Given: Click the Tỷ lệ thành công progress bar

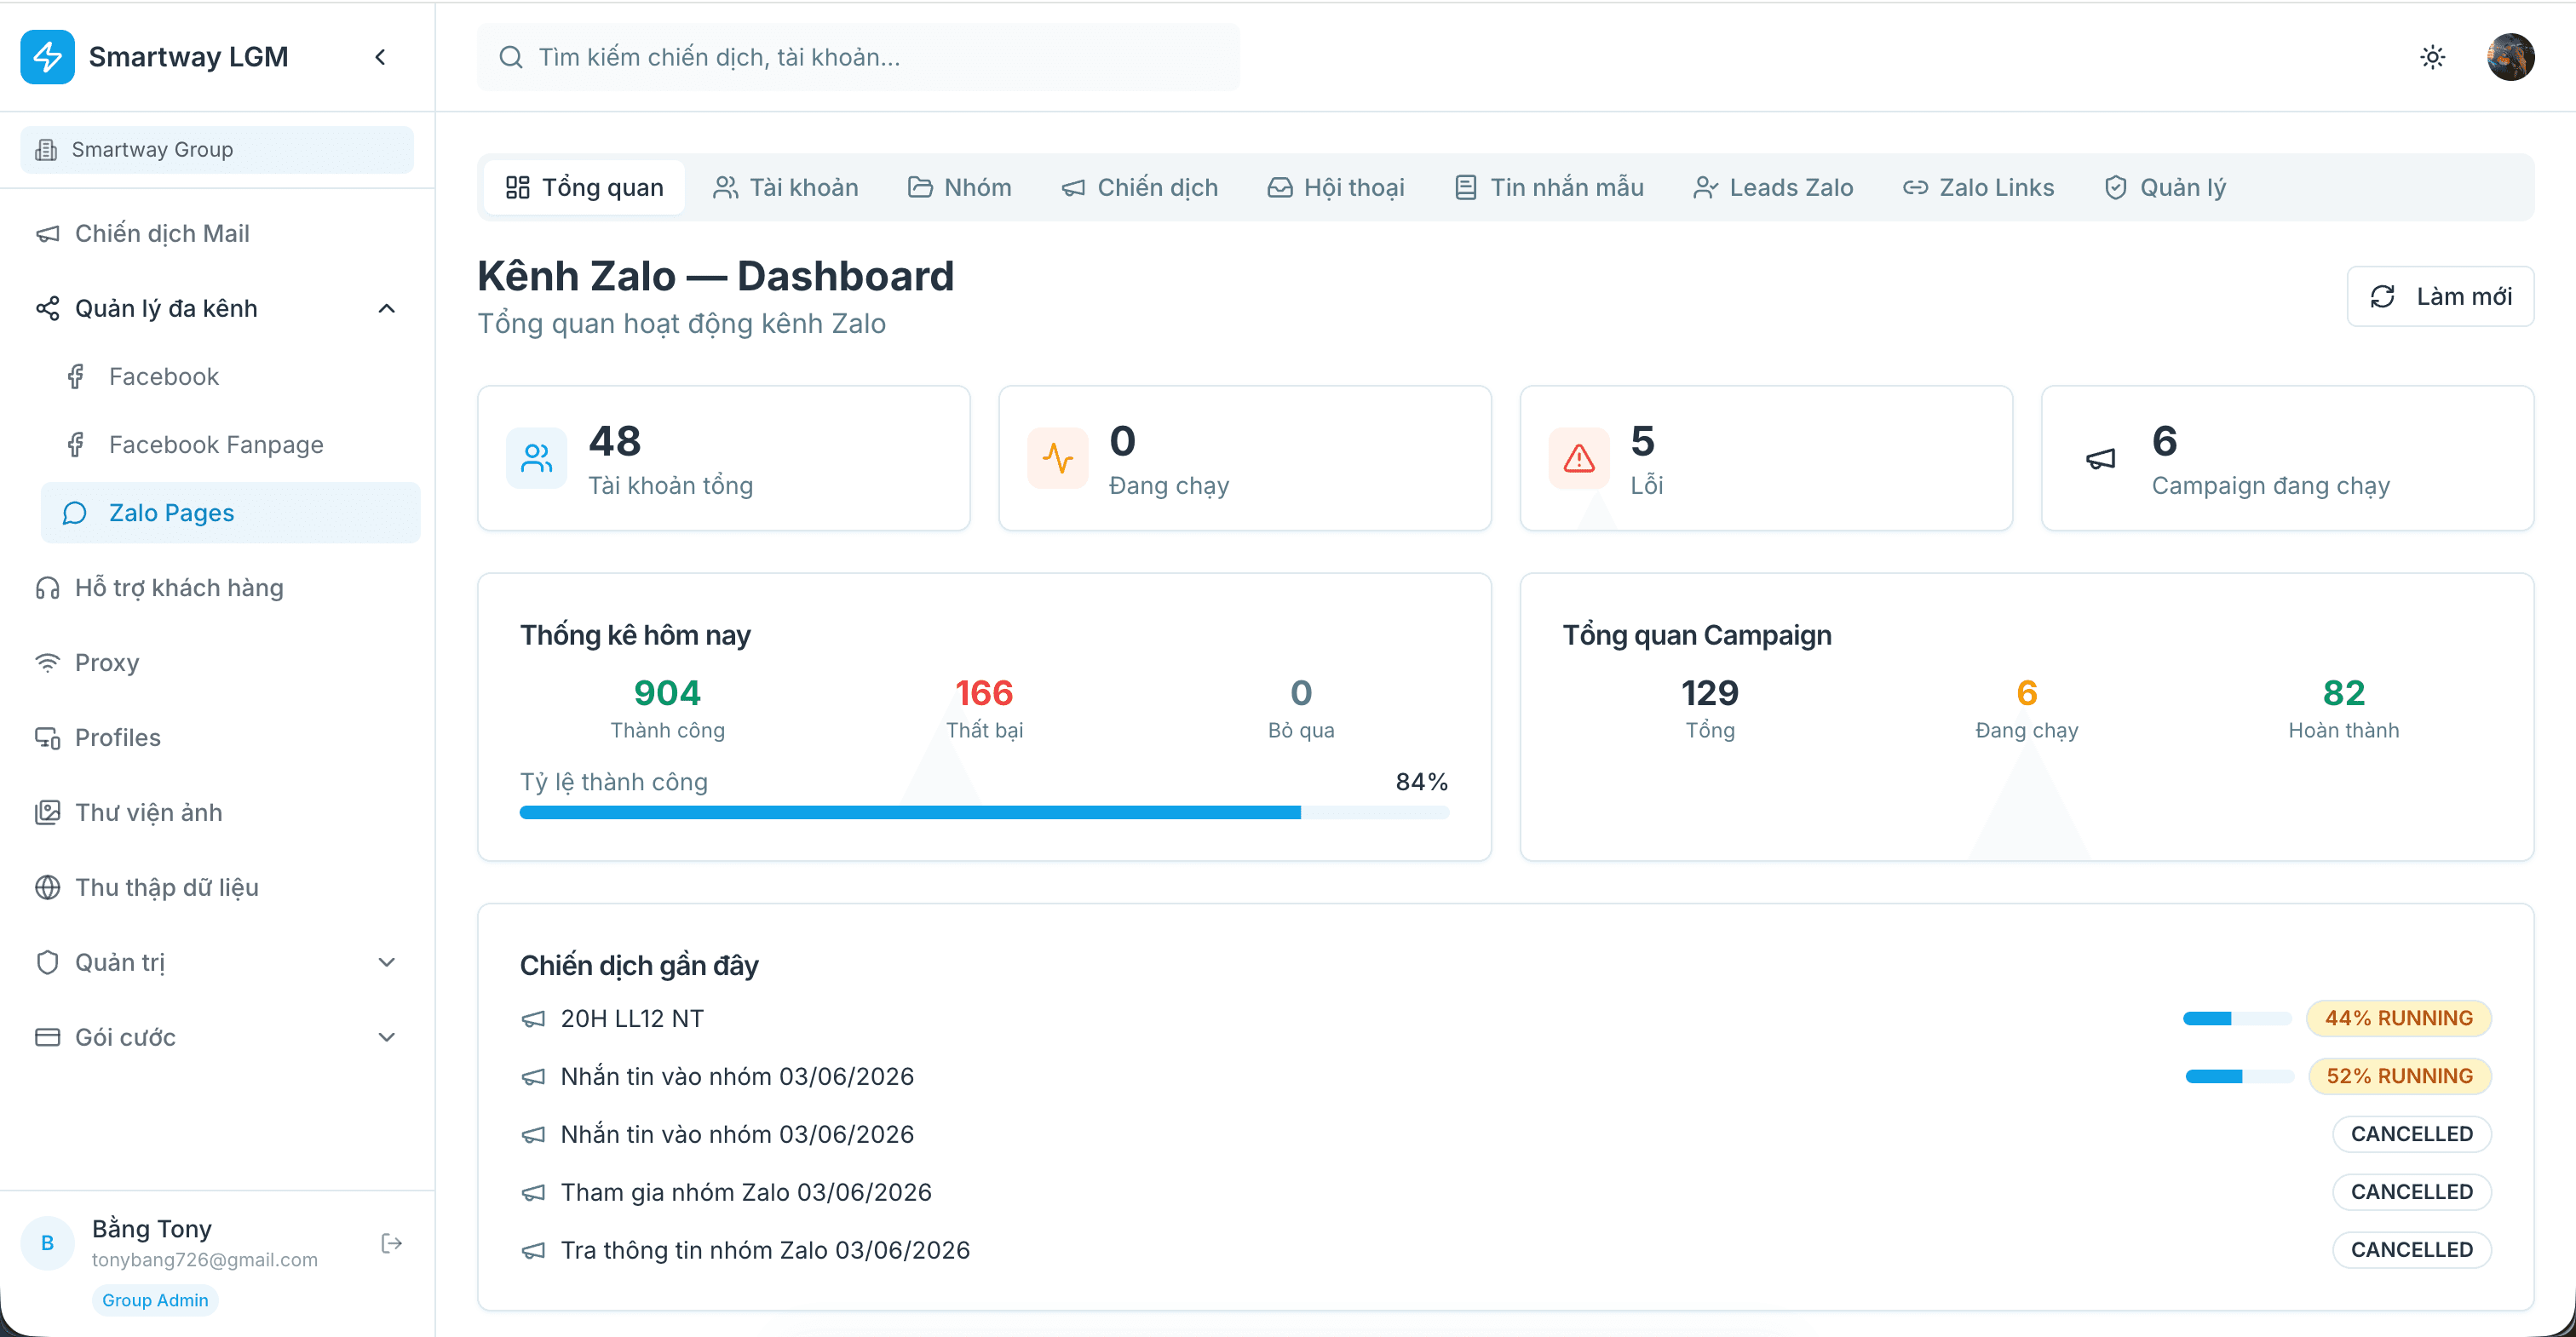Looking at the screenshot, I should point(984,813).
